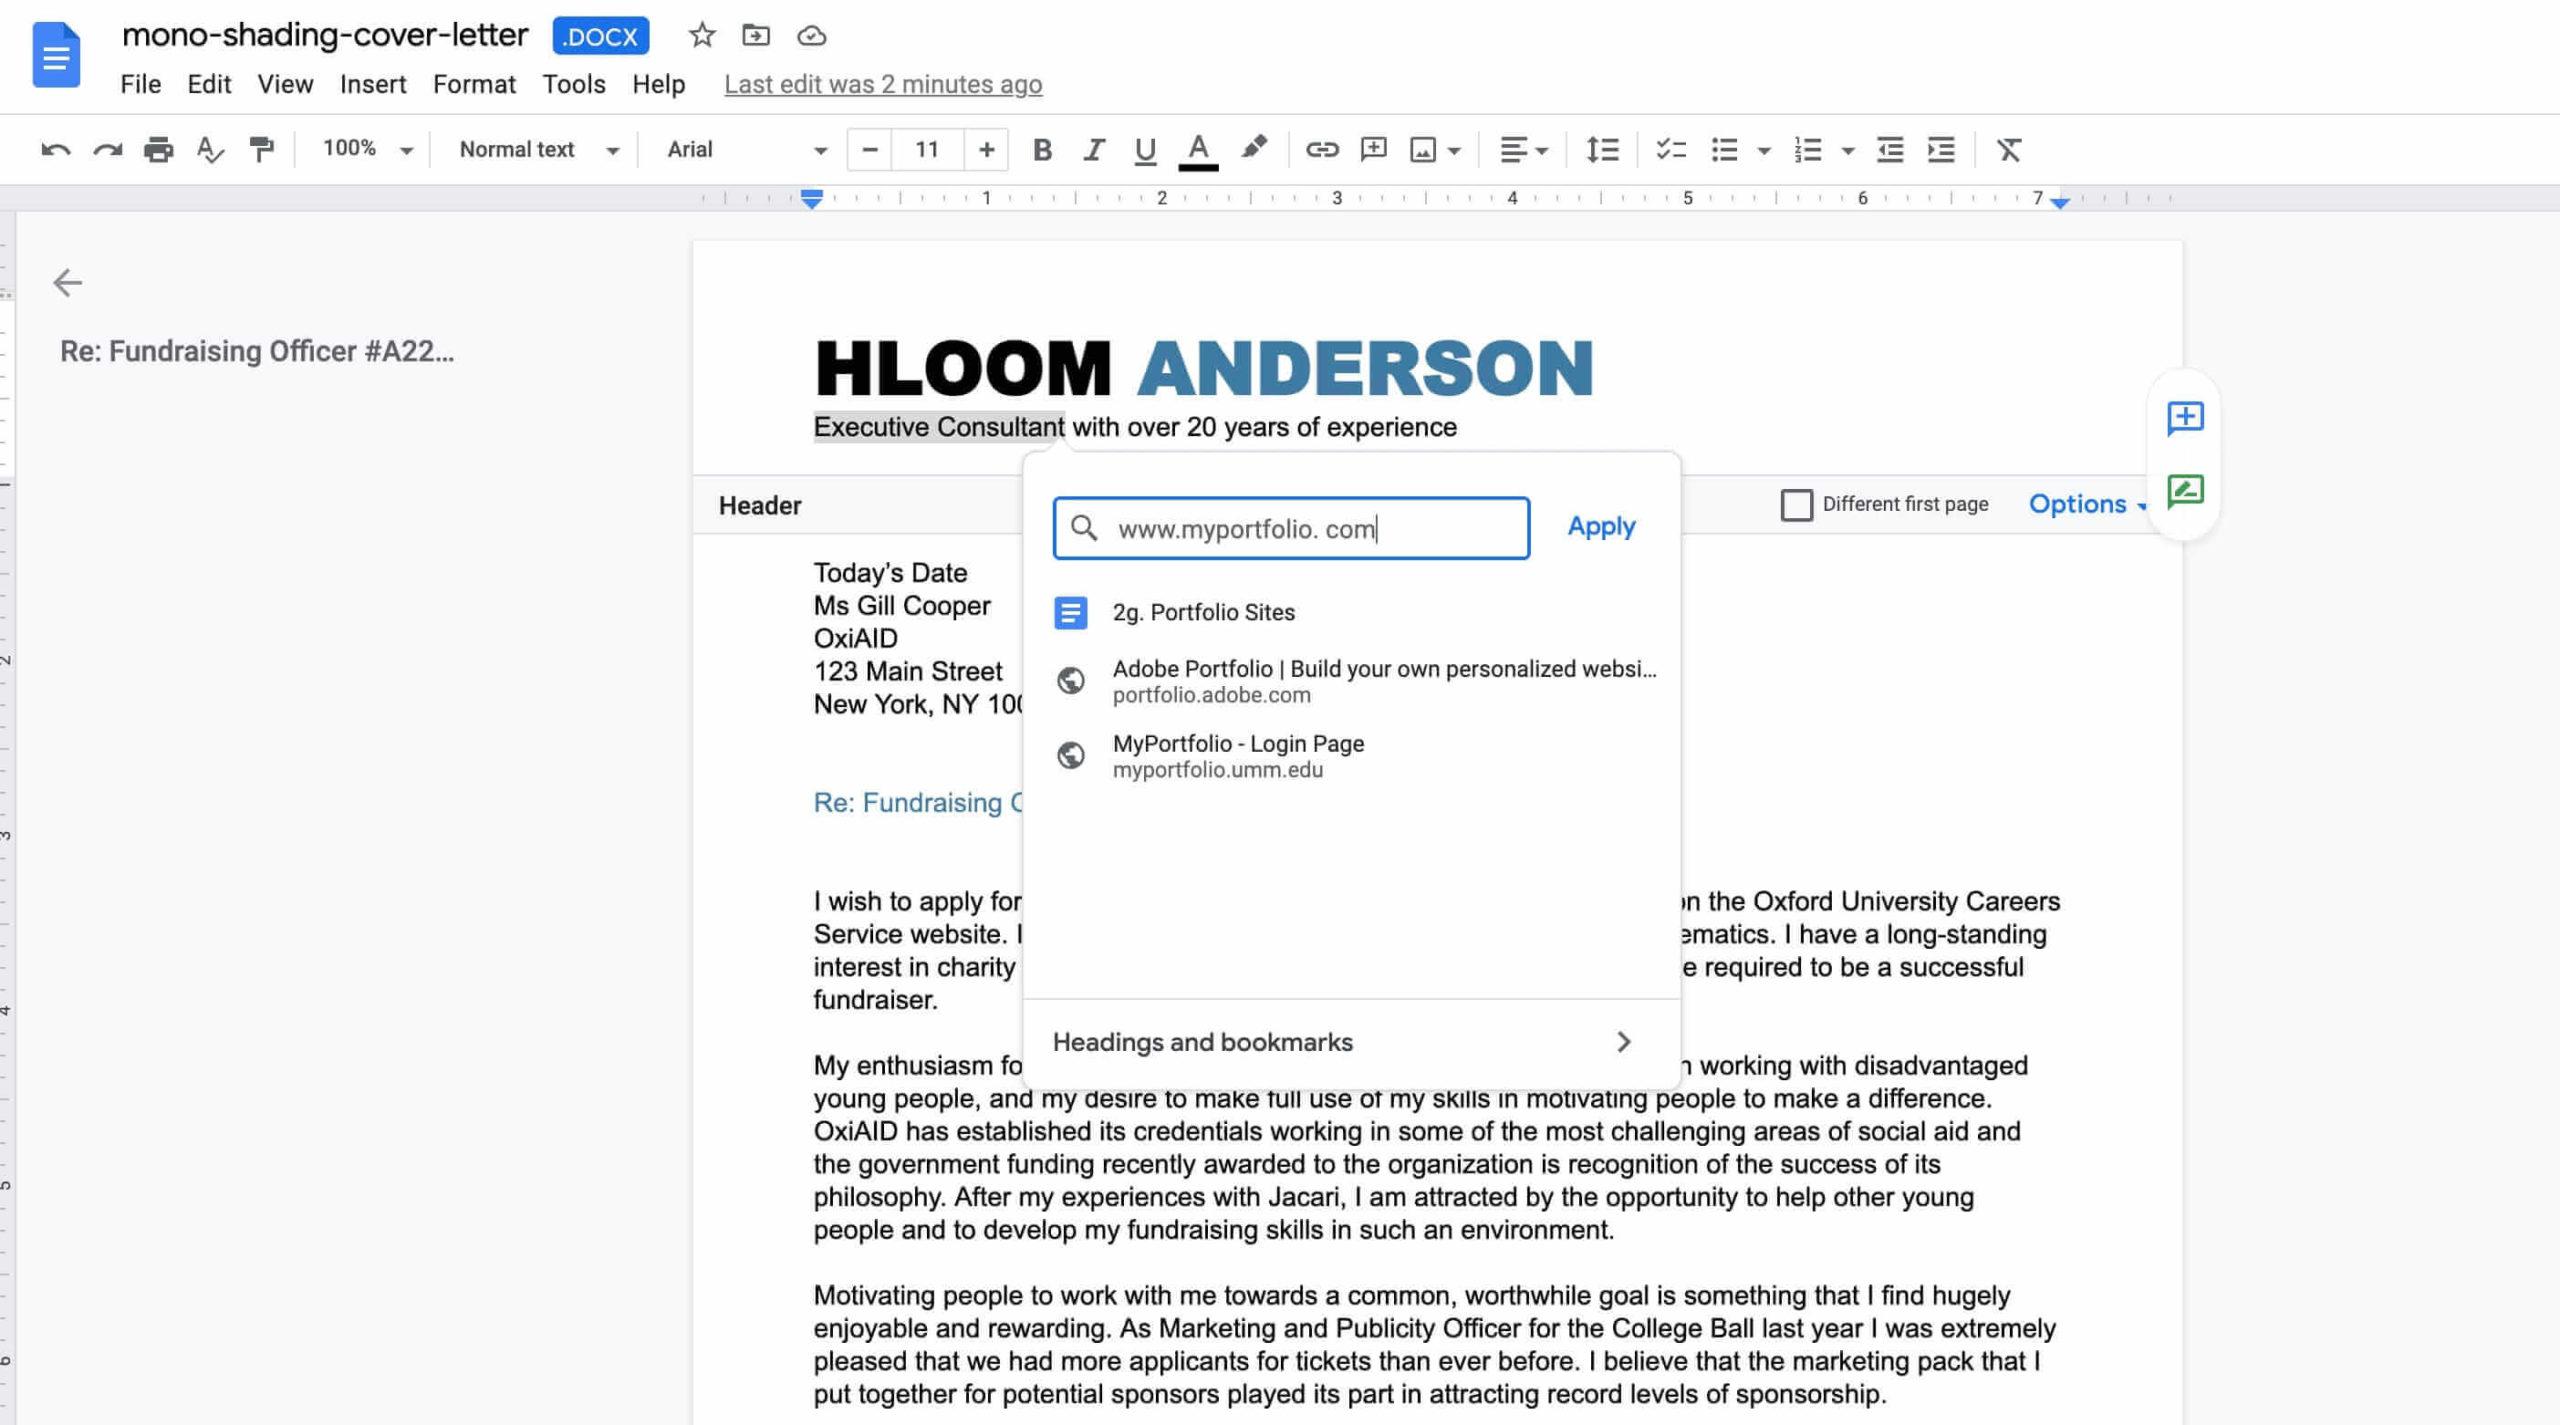The image size is (2560, 1425).
Task: Clear formatting with toolbar icon
Action: pyautogui.click(x=2009, y=150)
